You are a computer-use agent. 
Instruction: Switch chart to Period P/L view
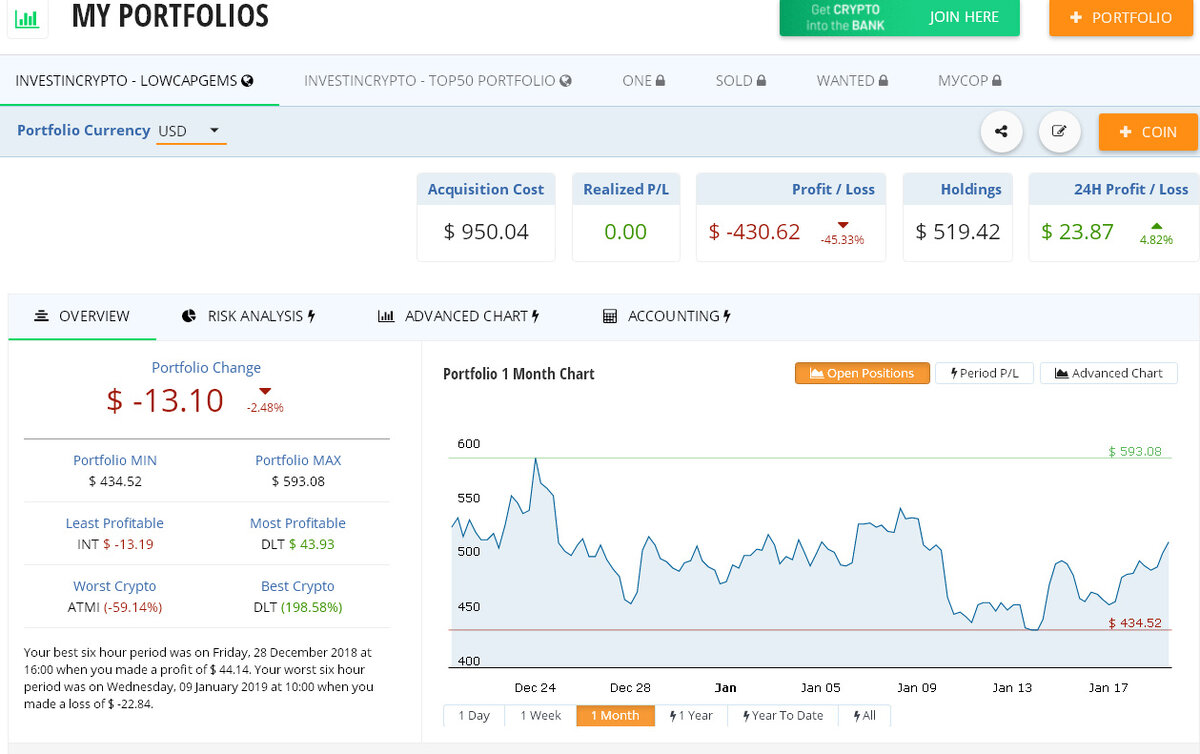click(984, 373)
